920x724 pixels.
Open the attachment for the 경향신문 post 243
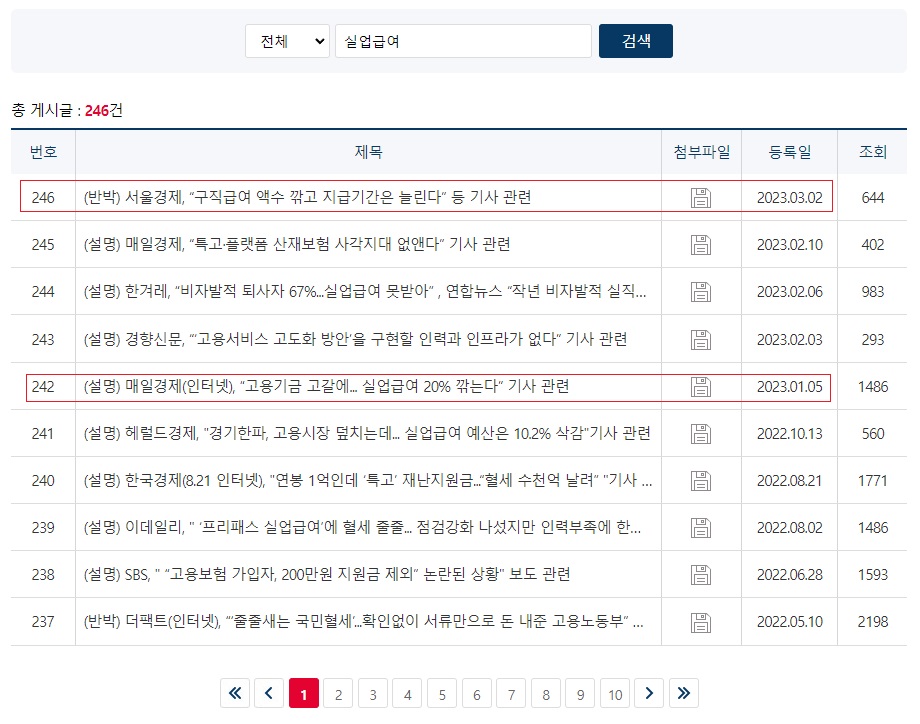click(x=701, y=337)
